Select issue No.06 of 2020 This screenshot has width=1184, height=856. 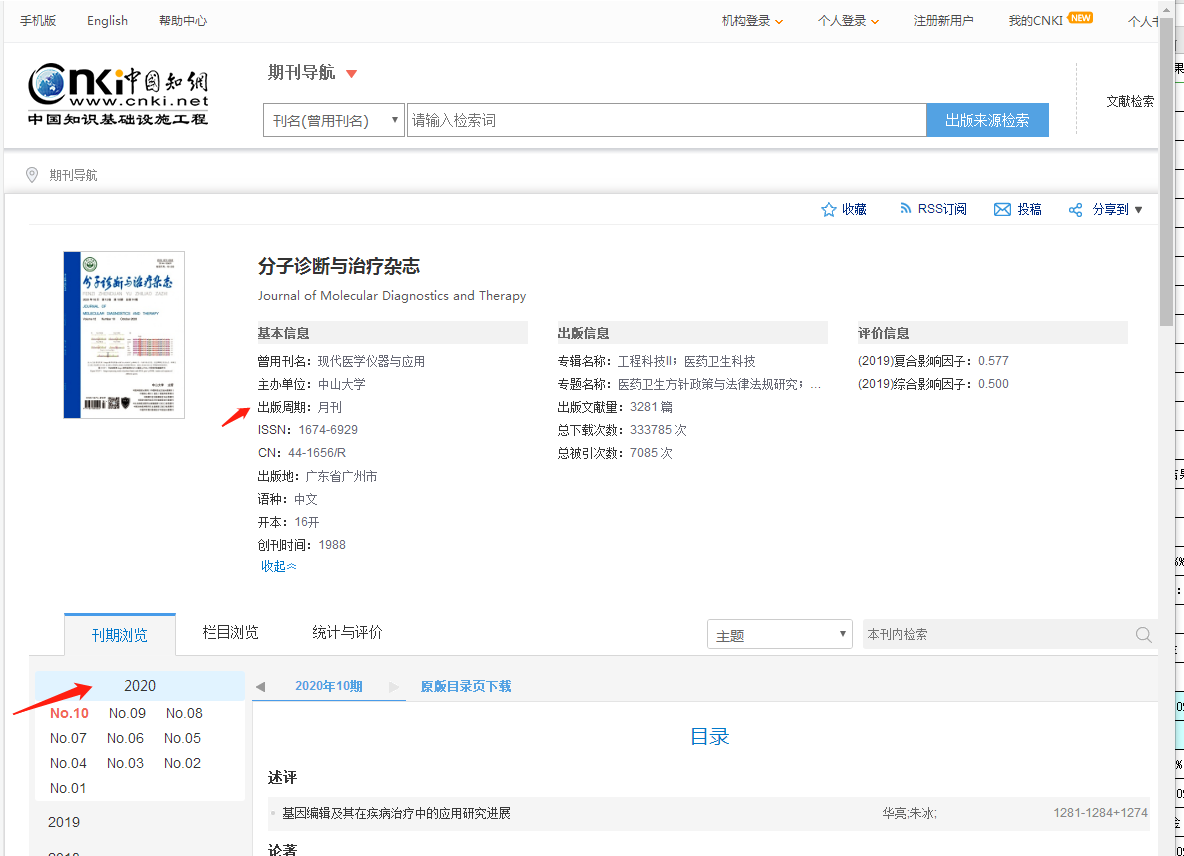(x=125, y=738)
